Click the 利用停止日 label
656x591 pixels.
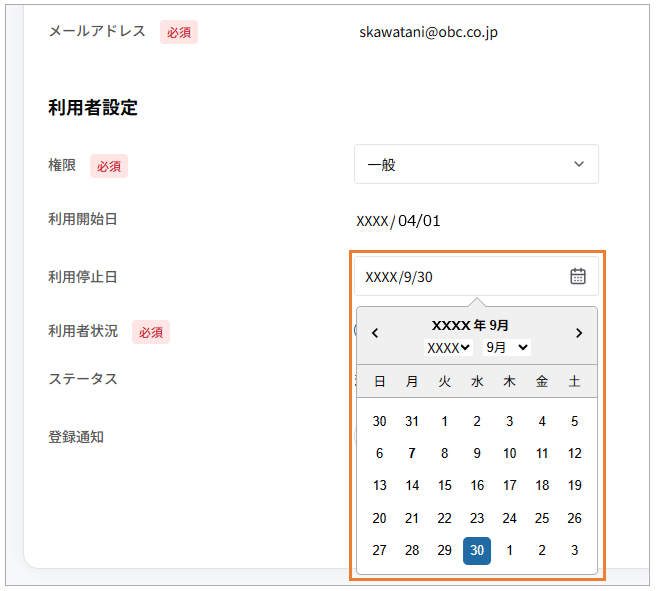[x=82, y=277]
